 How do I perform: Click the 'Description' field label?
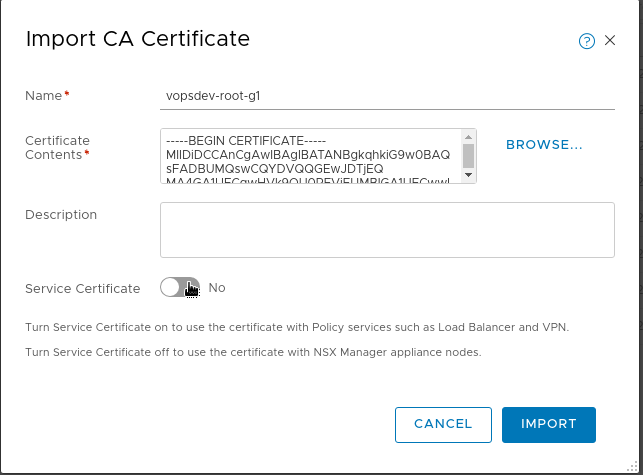(x=61, y=215)
